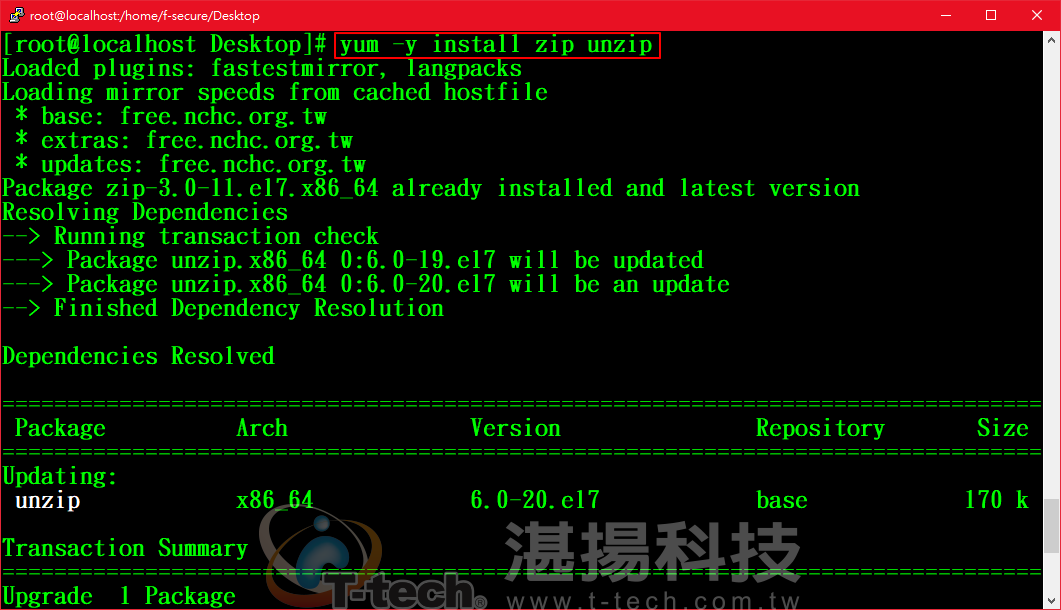Click the Package column header
1061x610 pixels.
point(60,429)
